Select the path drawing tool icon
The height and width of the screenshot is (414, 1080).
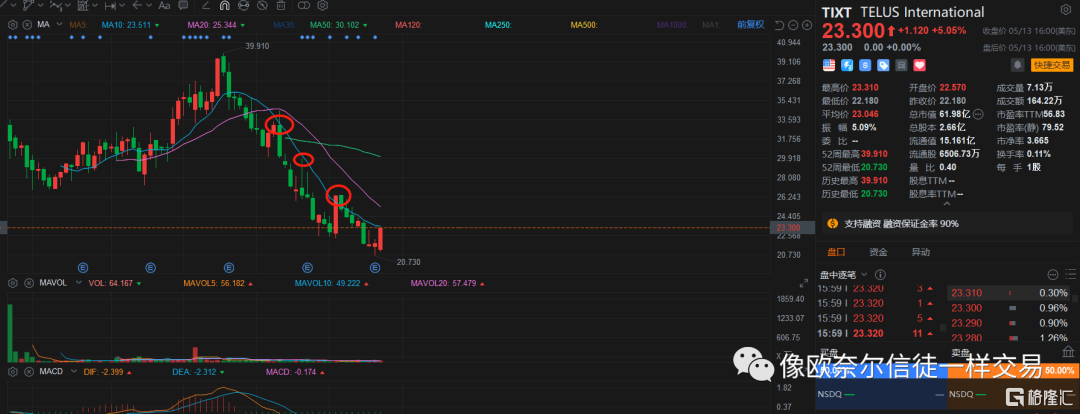pyautogui.click(x=28, y=6)
